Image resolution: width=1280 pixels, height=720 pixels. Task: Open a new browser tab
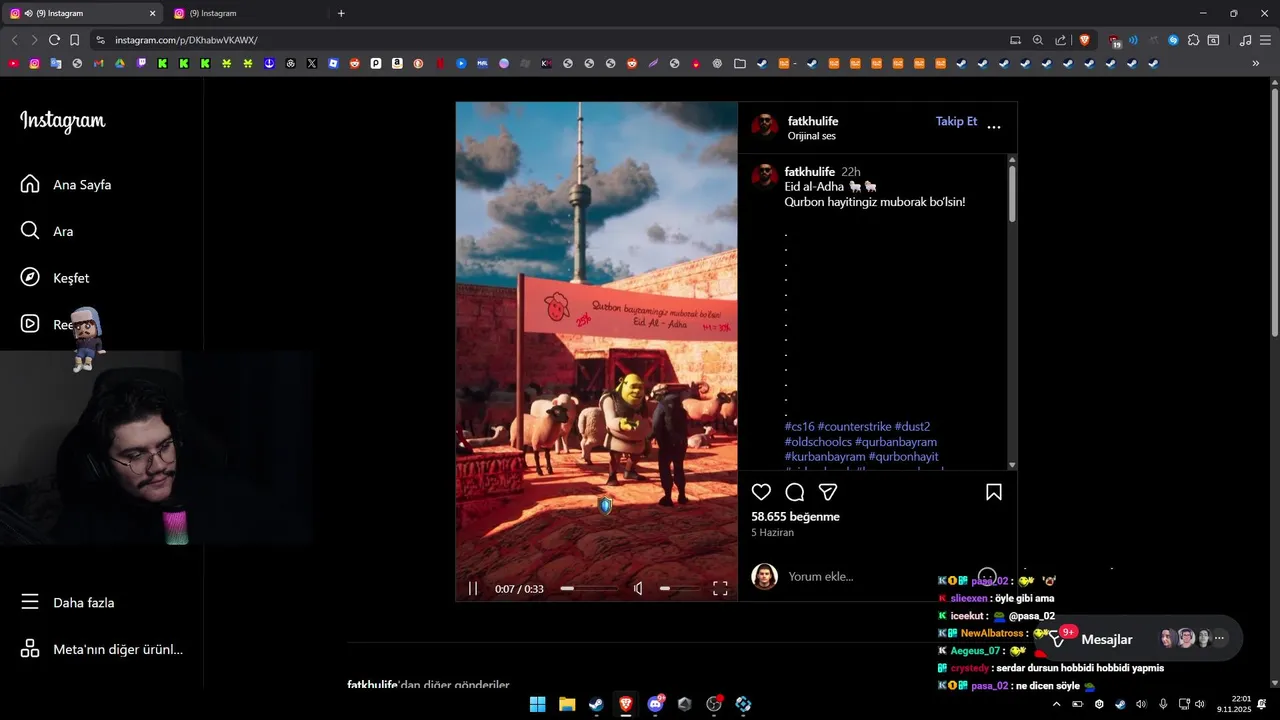[x=341, y=13]
